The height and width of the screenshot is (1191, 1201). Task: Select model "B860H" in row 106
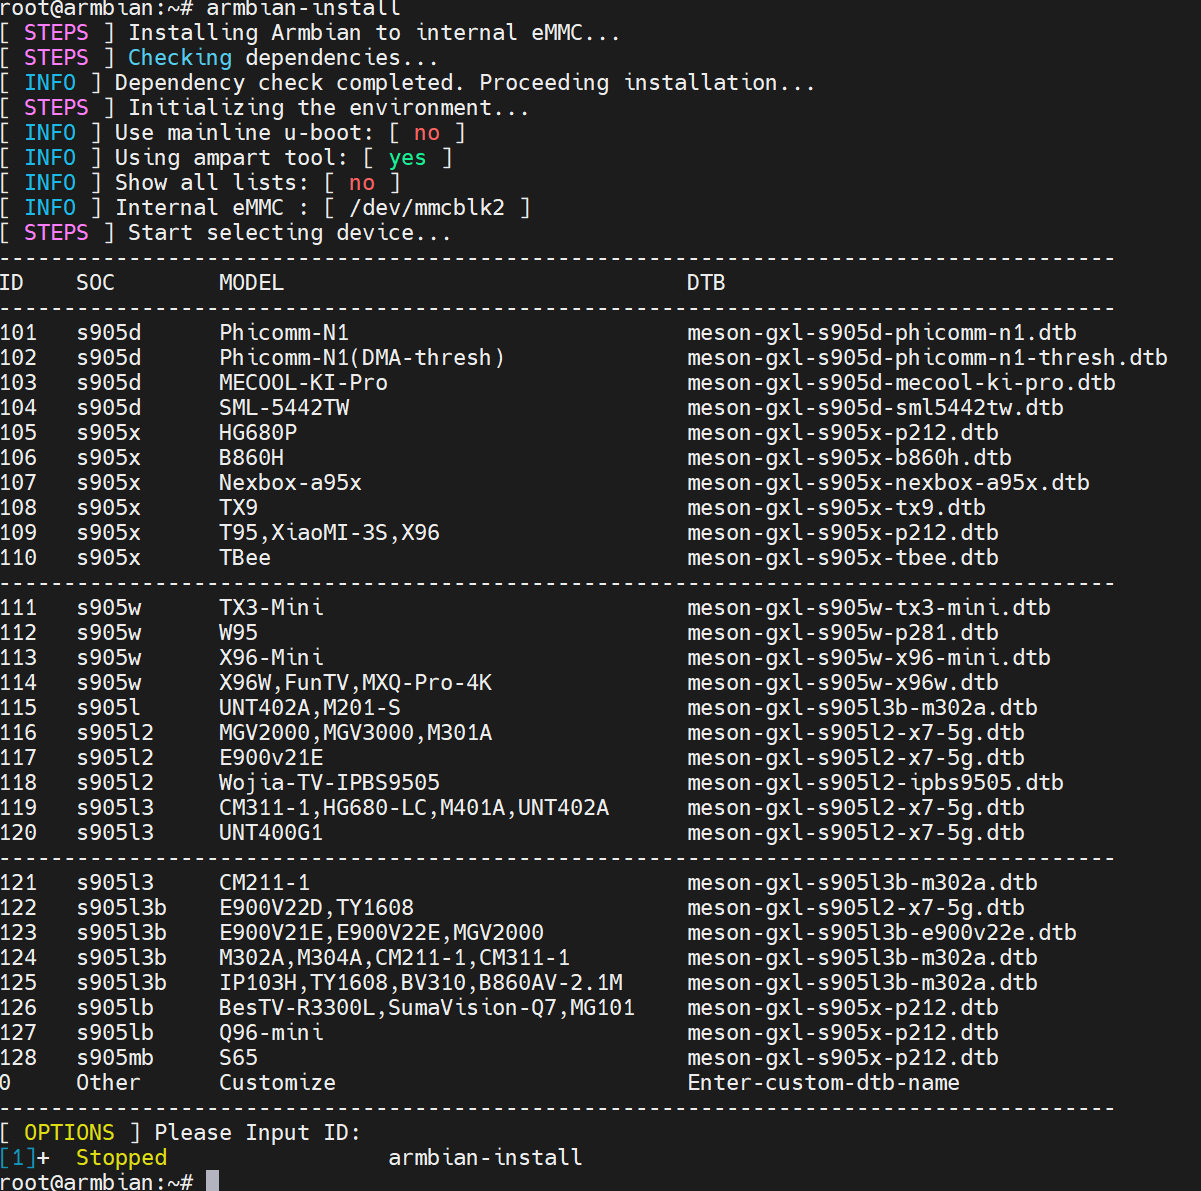click(x=251, y=458)
